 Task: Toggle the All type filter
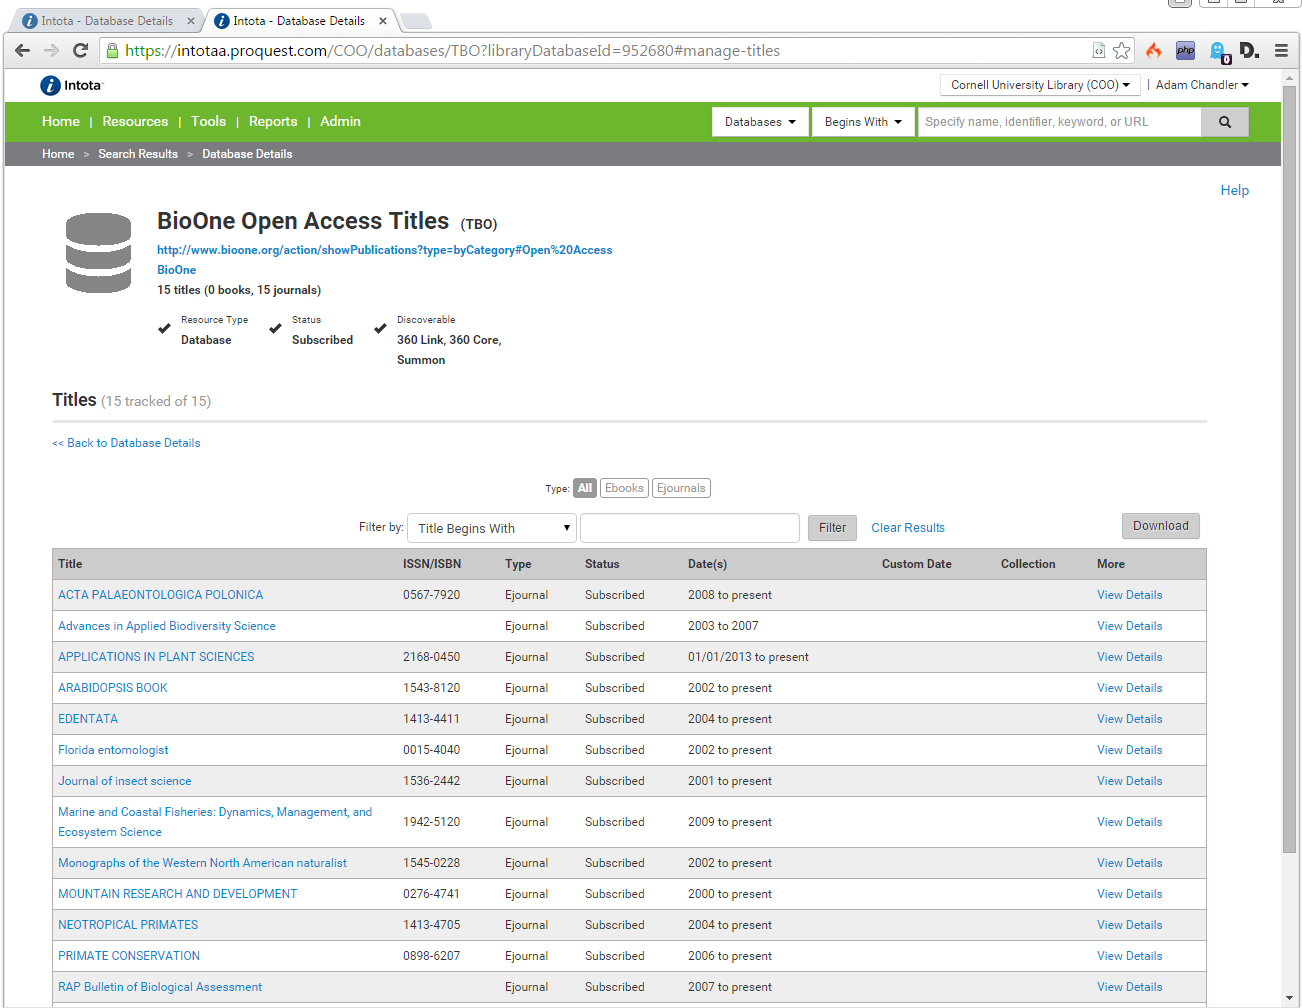pyautogui.click(x=585, y=488)
